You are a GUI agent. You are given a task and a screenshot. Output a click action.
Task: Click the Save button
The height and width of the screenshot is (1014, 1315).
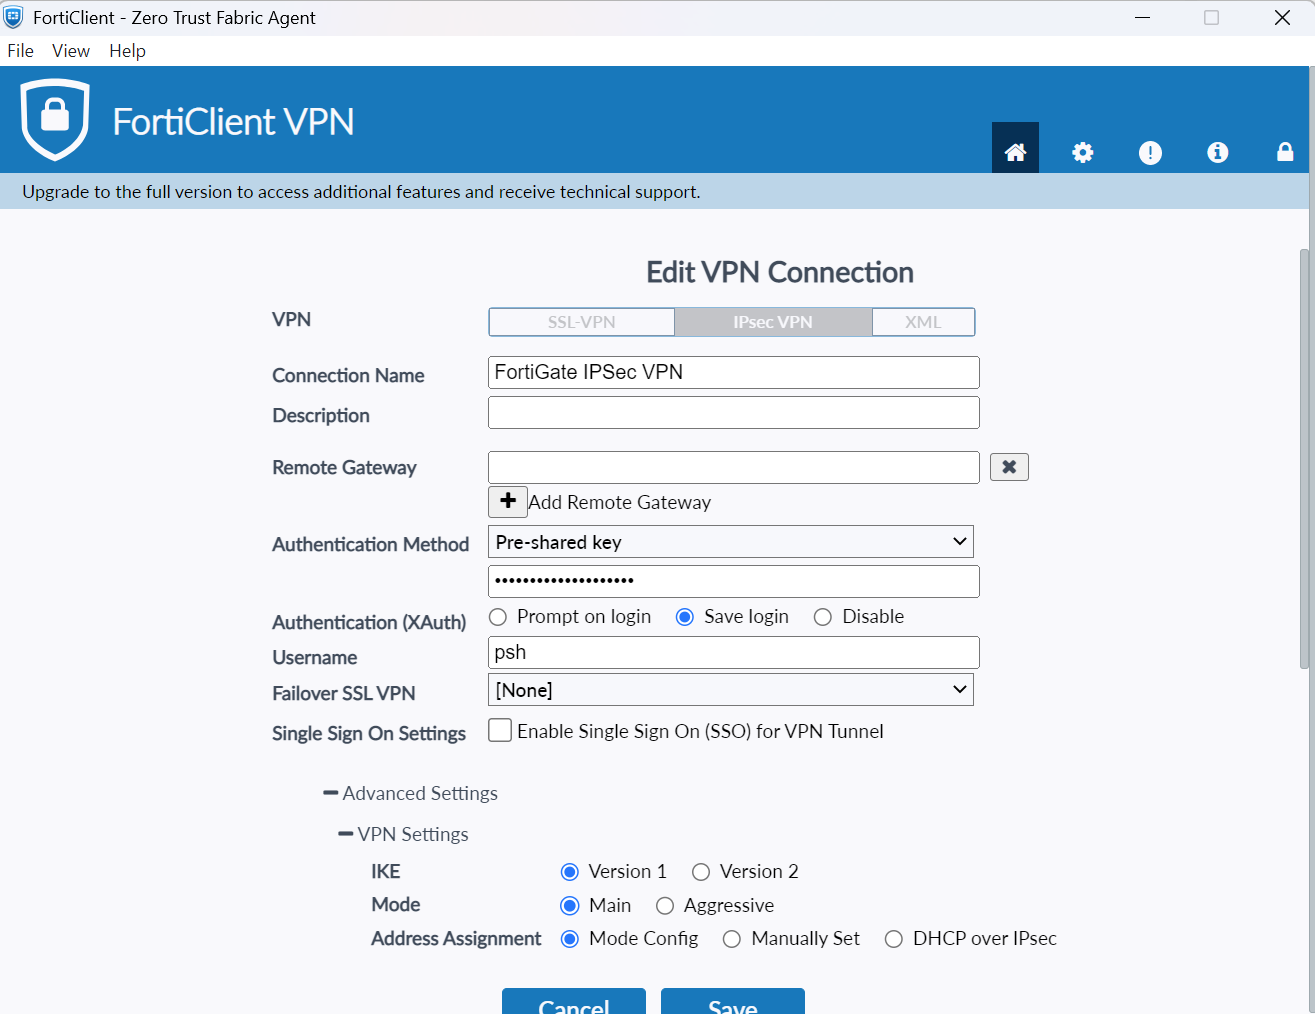732,1002
